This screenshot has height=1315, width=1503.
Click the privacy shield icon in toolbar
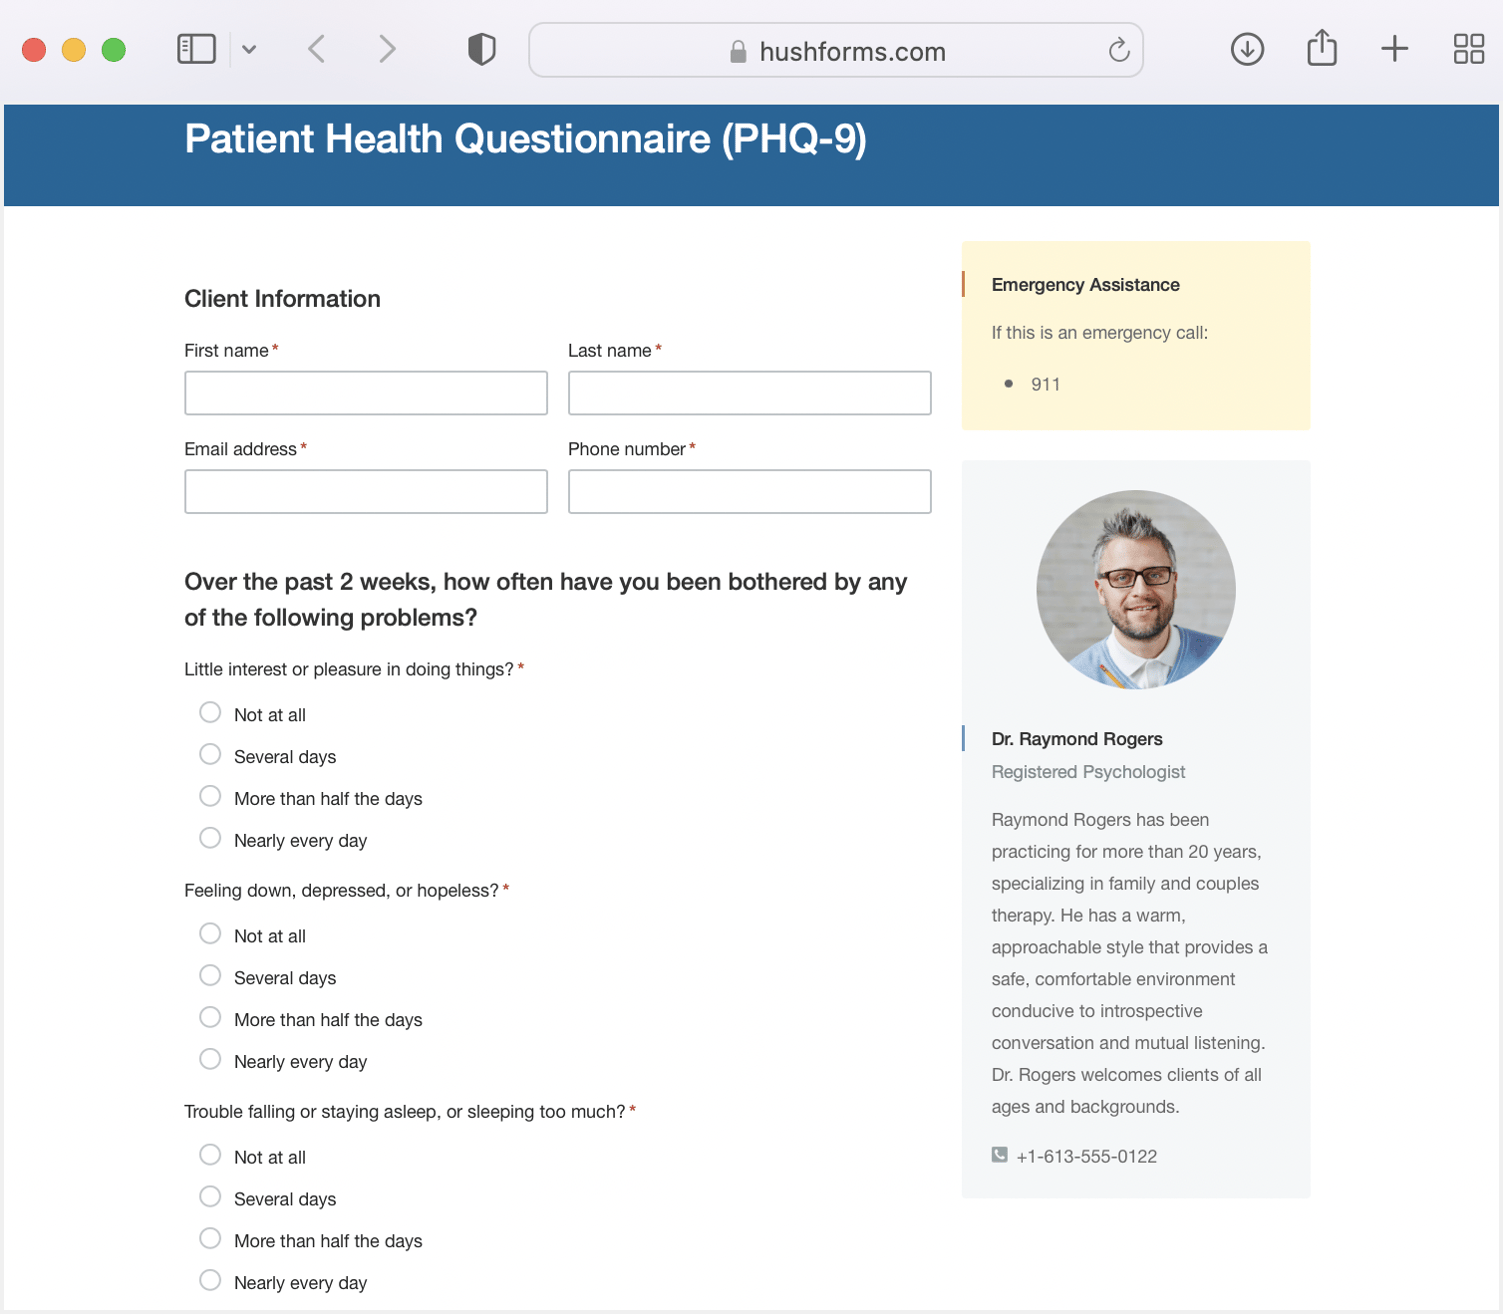[481, 48]
